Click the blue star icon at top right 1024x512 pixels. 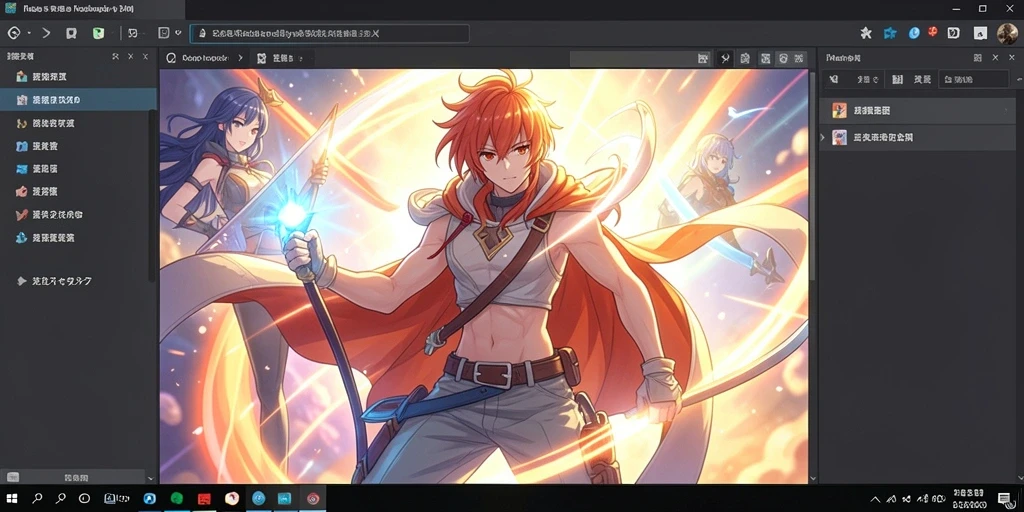[889, 33]
